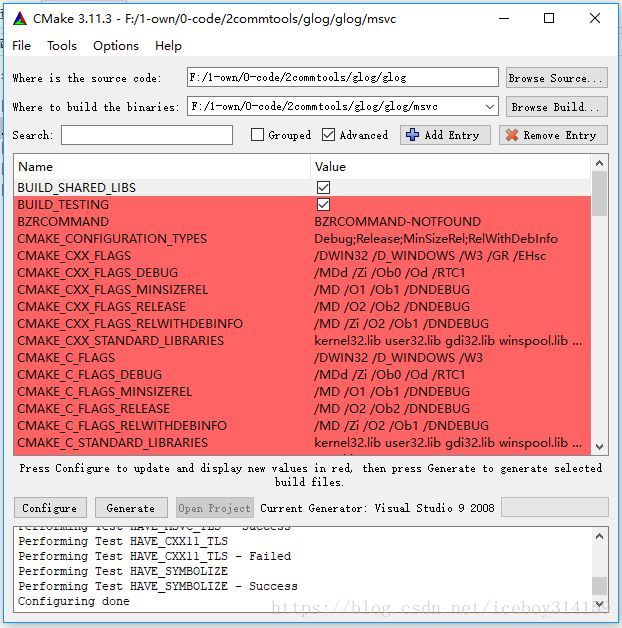
Task: Click the variable list scroll down arrow
Action: coord(599,447)
